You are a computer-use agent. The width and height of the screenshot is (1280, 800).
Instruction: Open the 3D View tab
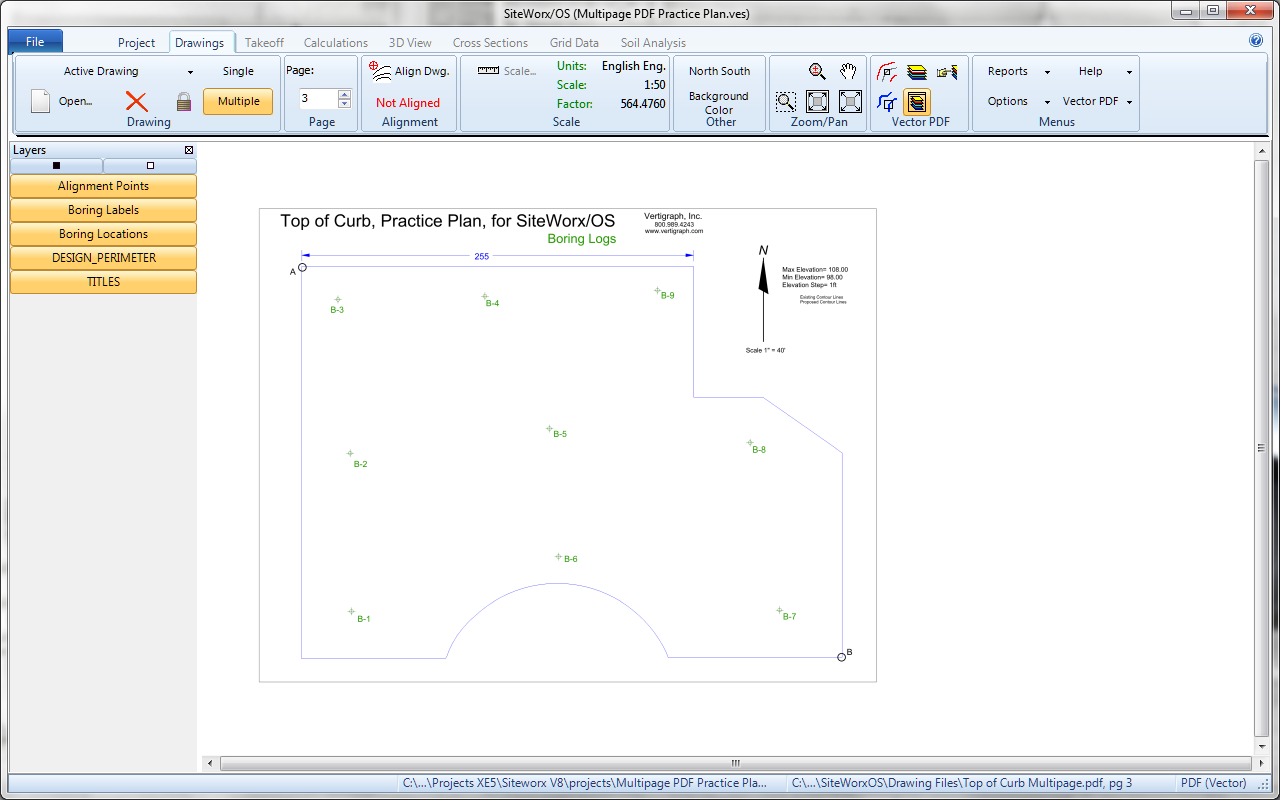pyautogui.click(x=410, y=43)
